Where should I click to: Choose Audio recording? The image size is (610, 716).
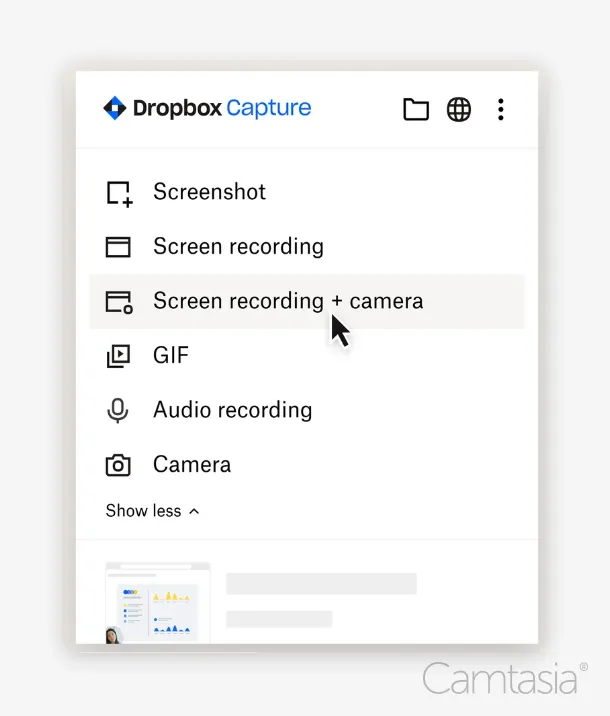[x=307, y=410]
